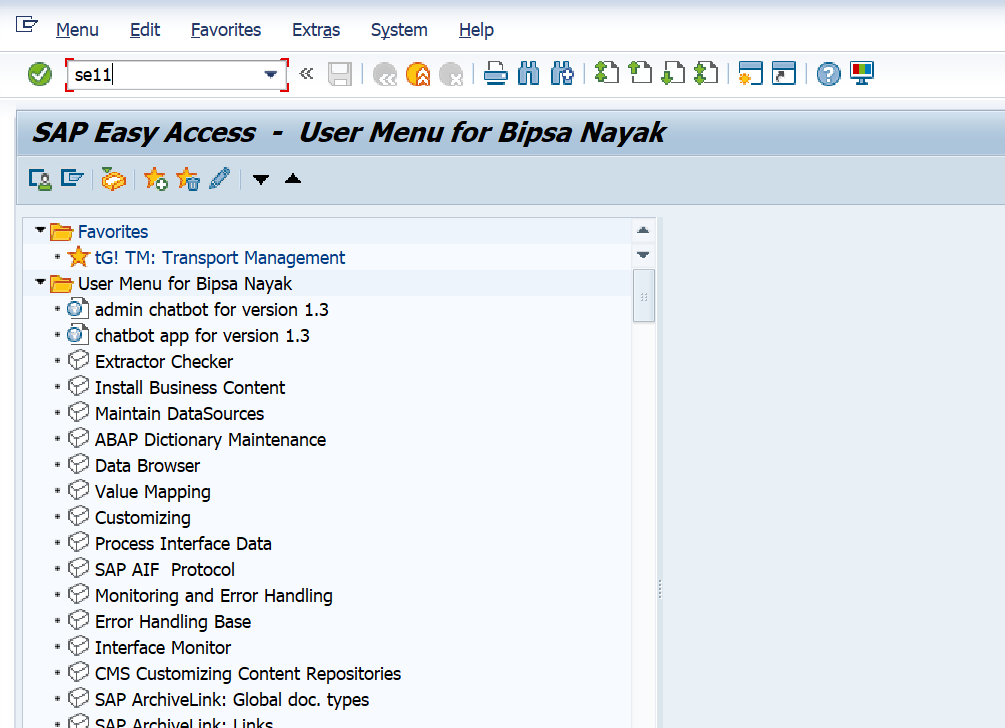Open the Help question mark icon
The image size is (1005, 728).
(x=828, y=74)
